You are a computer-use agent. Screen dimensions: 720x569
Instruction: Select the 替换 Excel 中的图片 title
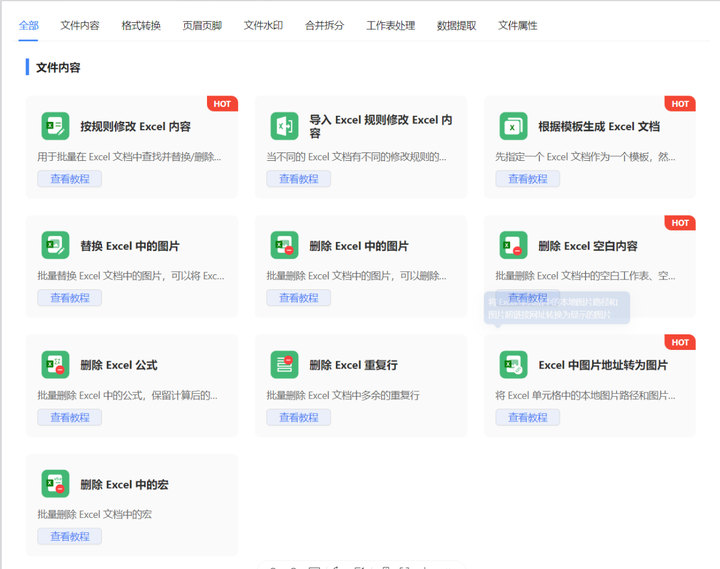pos(130,246)
